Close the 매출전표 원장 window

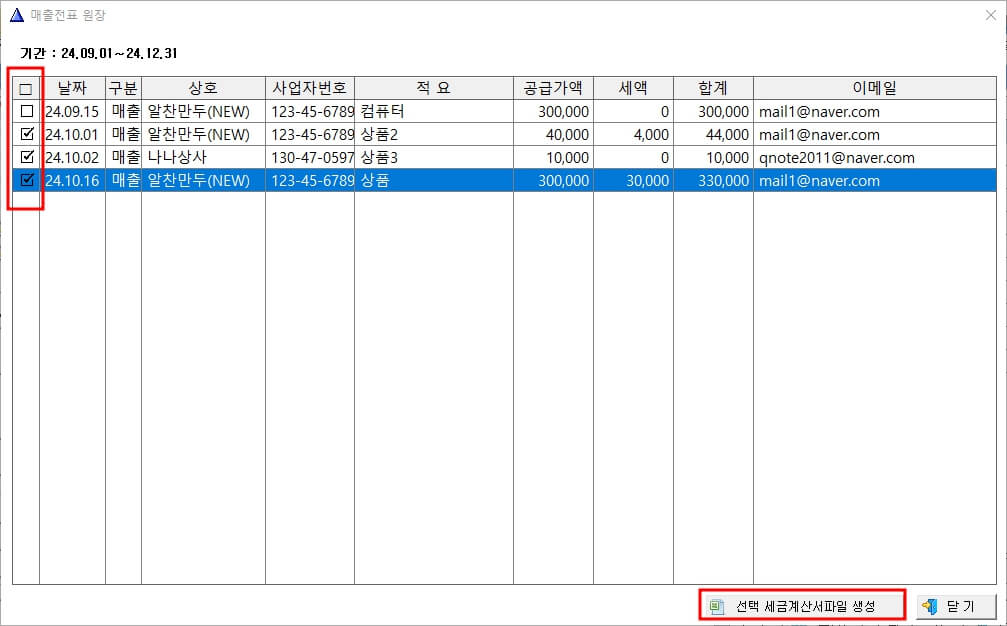[991, 15]
